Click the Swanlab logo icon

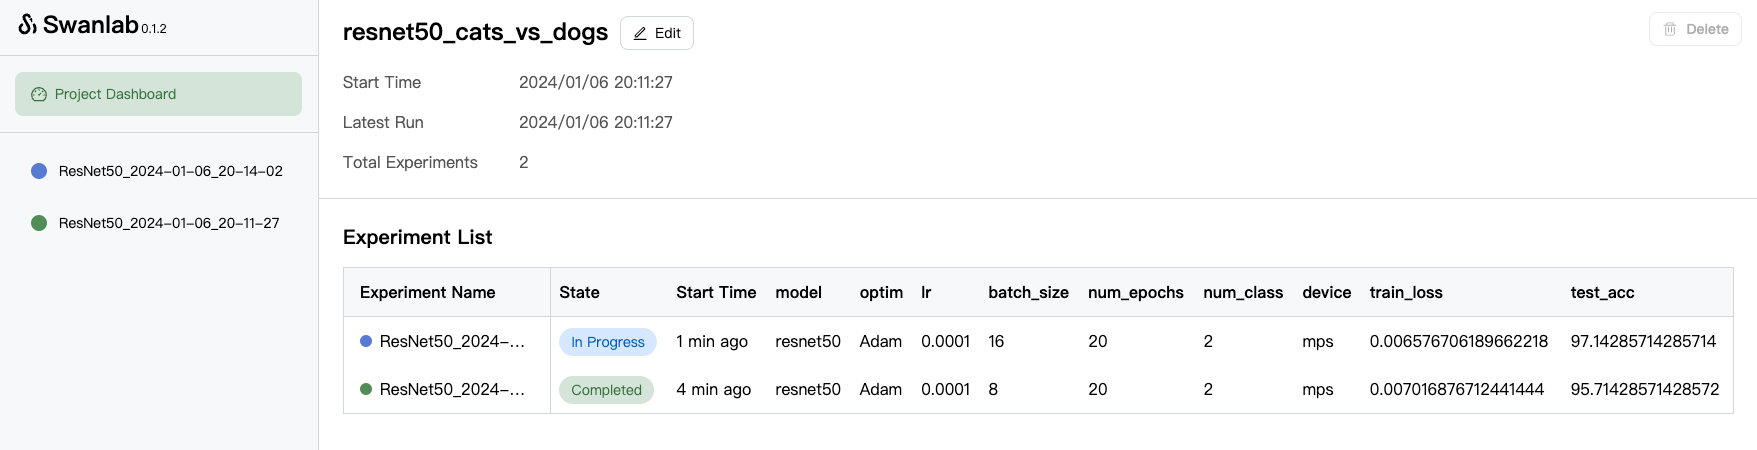(28, 24)
